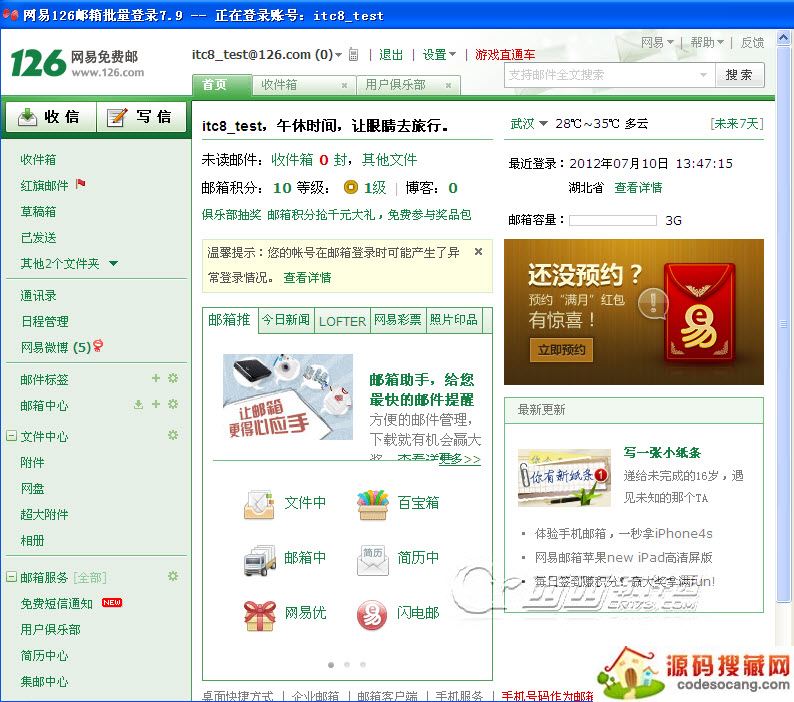Open the 文件中 file center icon
Image resolution: width=794 pixels, height=702 pixels.
pyautogui.click(x=259, y=504)
